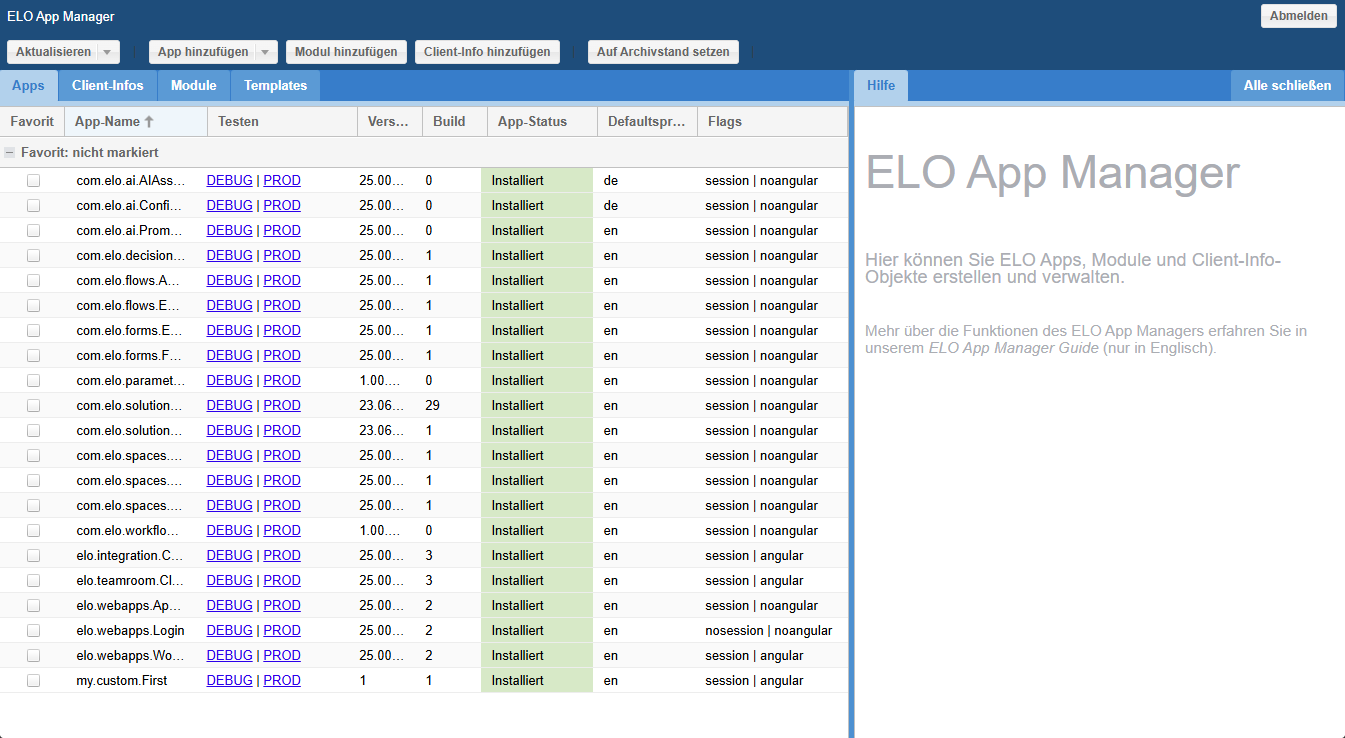Click the ELO App Manager Guide text
The image size is (1345, 738).
1013,348
